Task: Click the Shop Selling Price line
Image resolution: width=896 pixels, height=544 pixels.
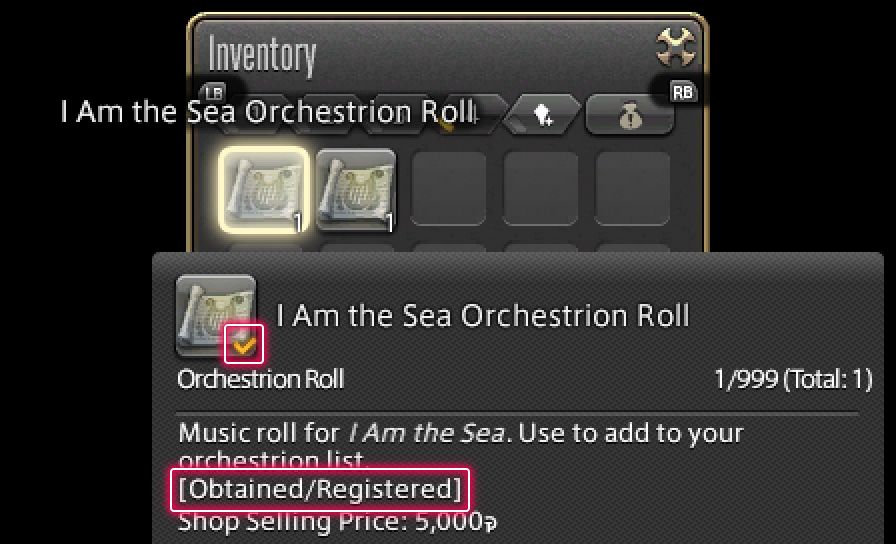Action: point(337,522)
